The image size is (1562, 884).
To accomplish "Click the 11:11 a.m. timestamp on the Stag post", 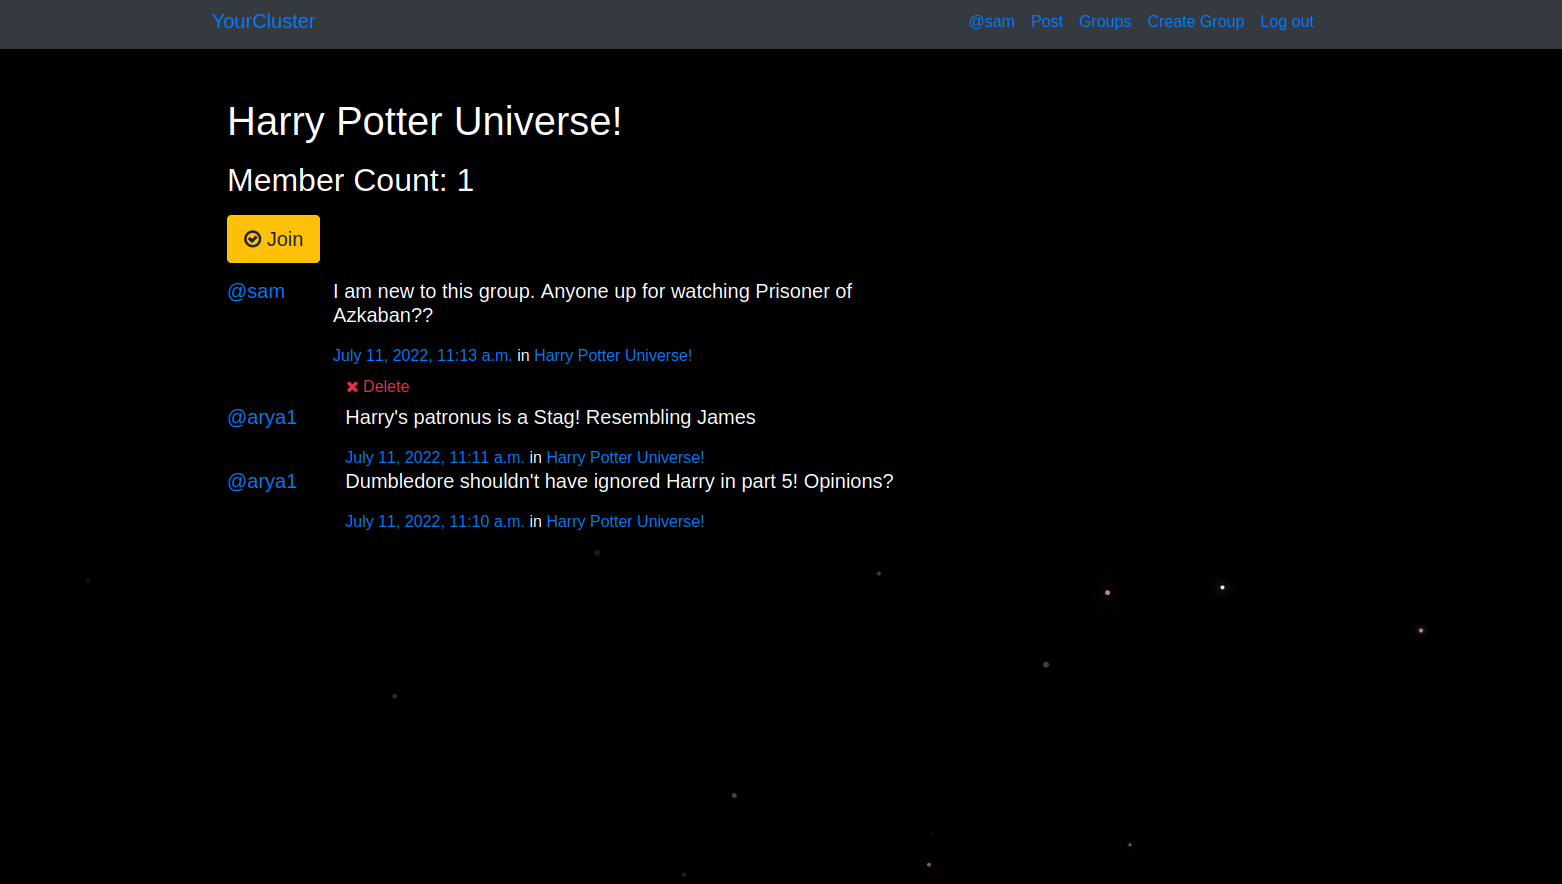I will (434, 457).
